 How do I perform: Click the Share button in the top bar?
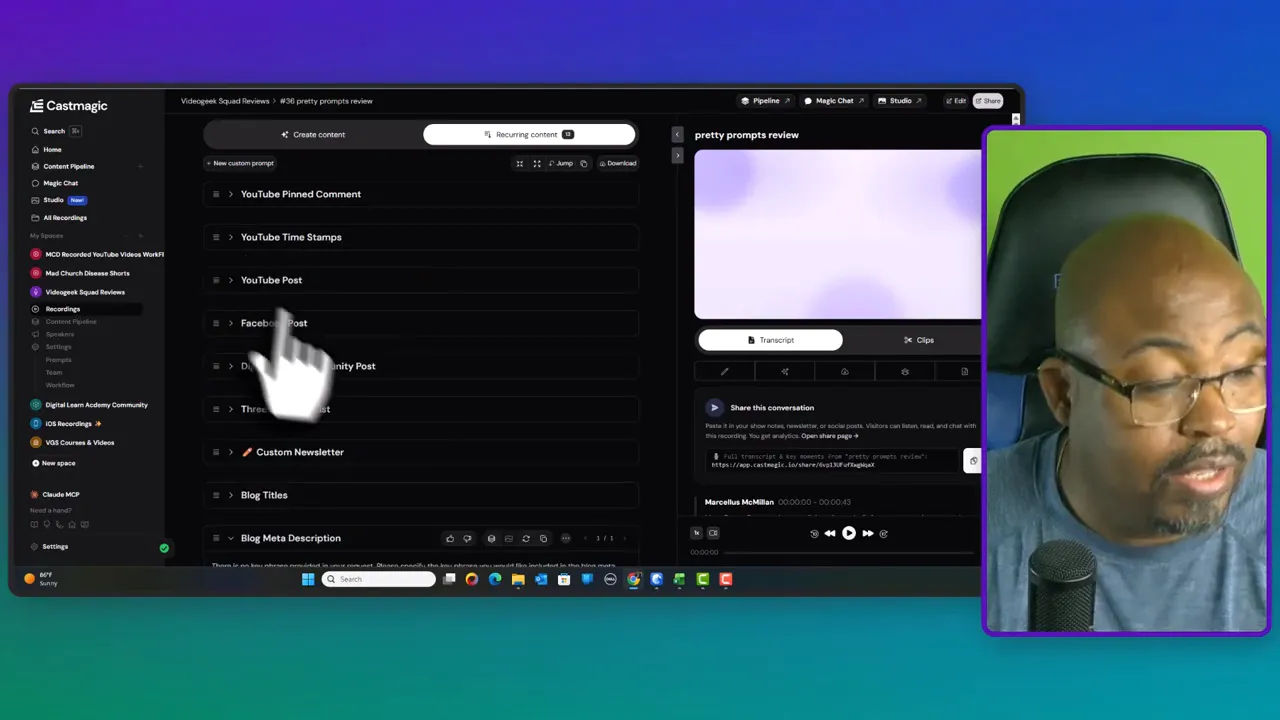(x=988, y=101)
